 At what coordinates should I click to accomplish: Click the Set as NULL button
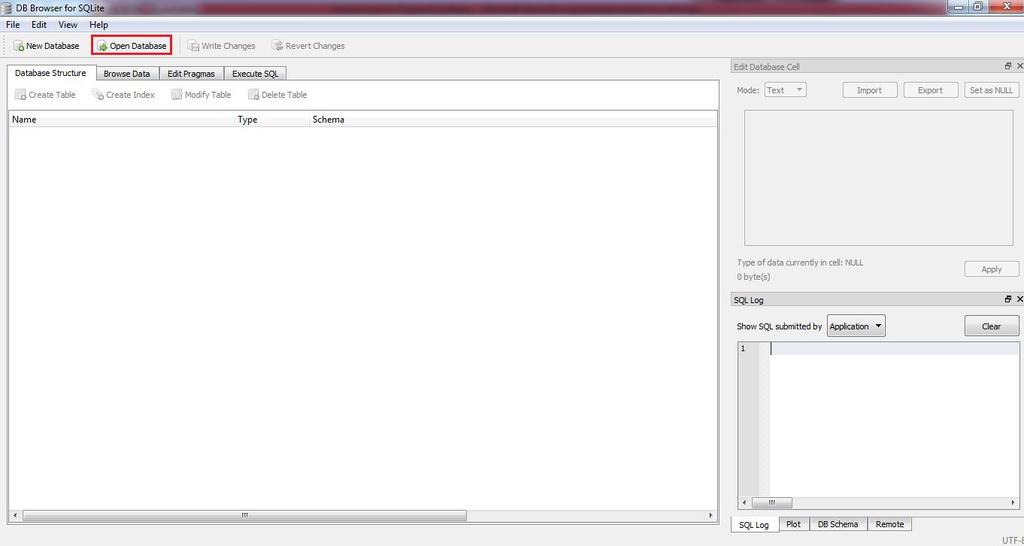pos(991,90)
